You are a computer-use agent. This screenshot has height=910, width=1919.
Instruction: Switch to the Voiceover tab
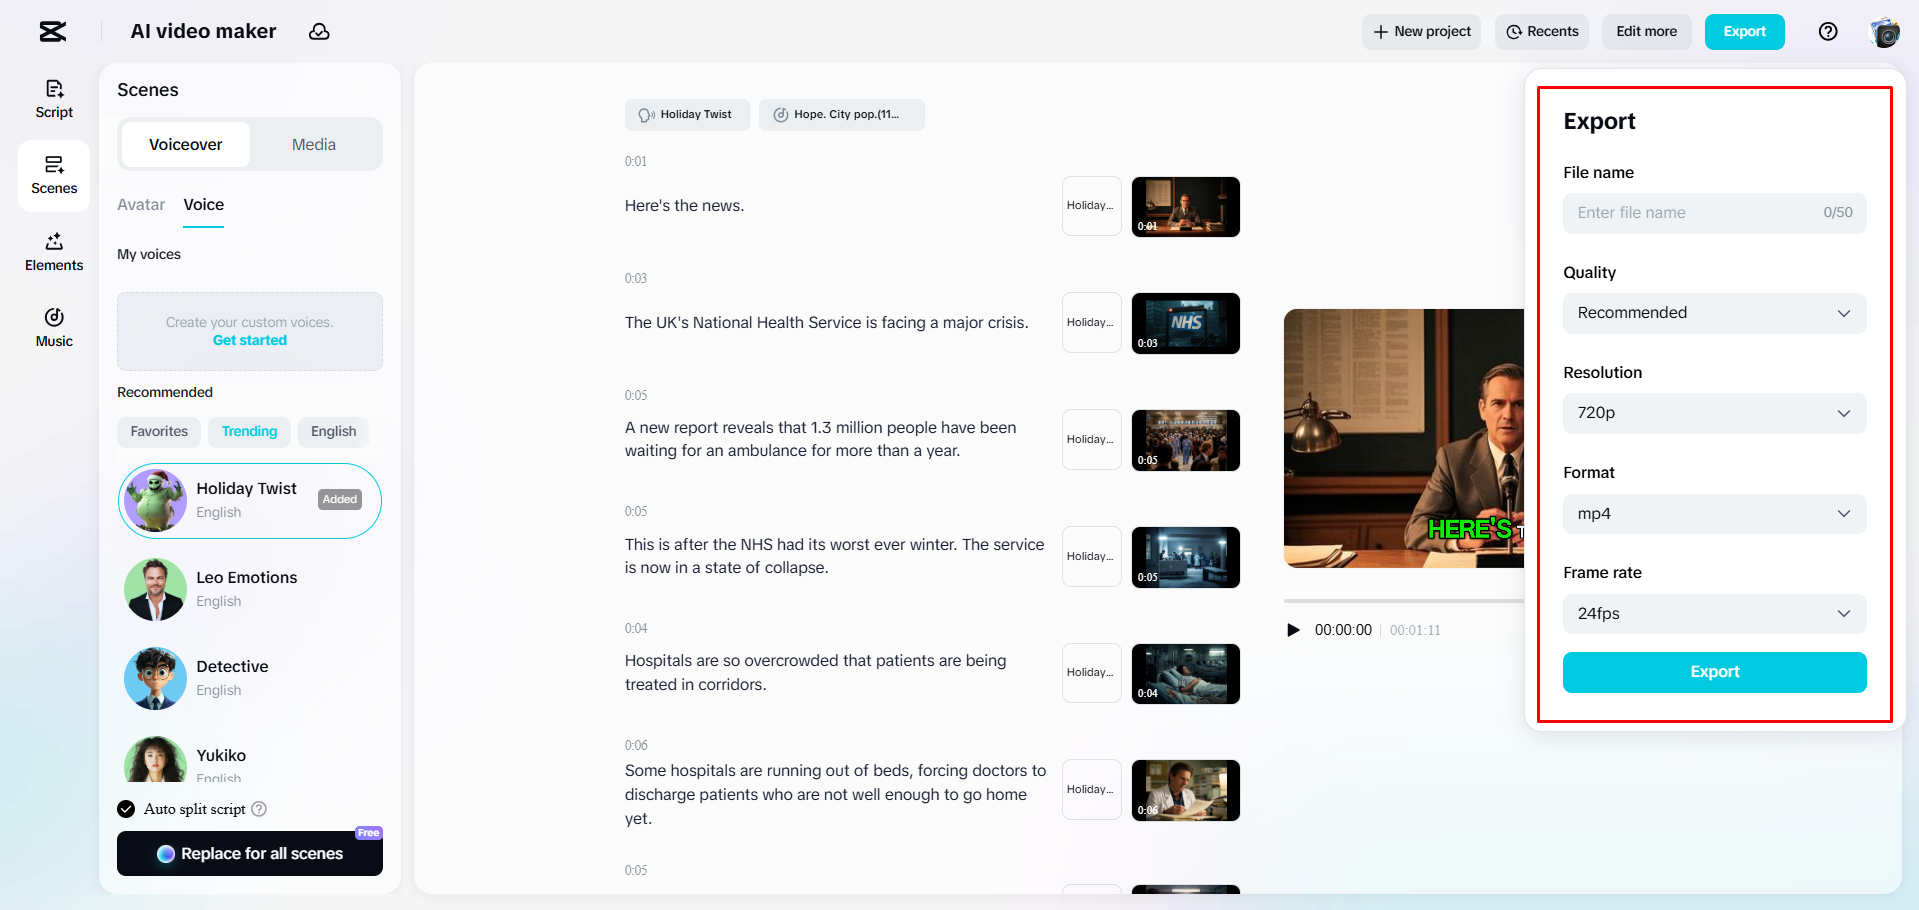click(x=186, y=145)
